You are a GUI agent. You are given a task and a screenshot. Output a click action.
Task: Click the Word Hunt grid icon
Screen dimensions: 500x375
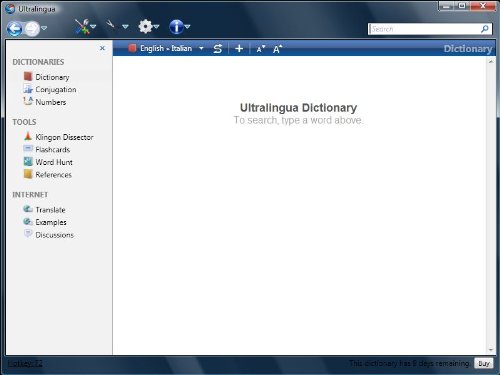28,161
